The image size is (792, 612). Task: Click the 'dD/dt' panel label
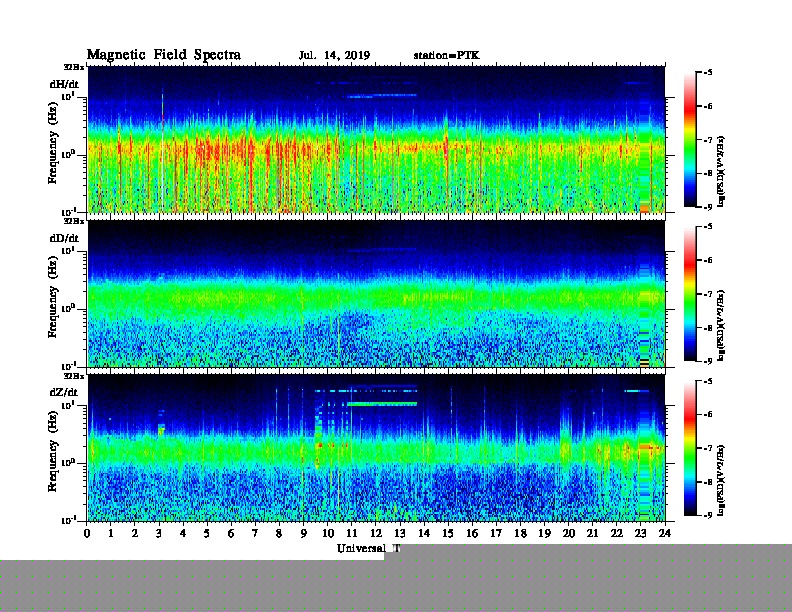tap(64, 238)
